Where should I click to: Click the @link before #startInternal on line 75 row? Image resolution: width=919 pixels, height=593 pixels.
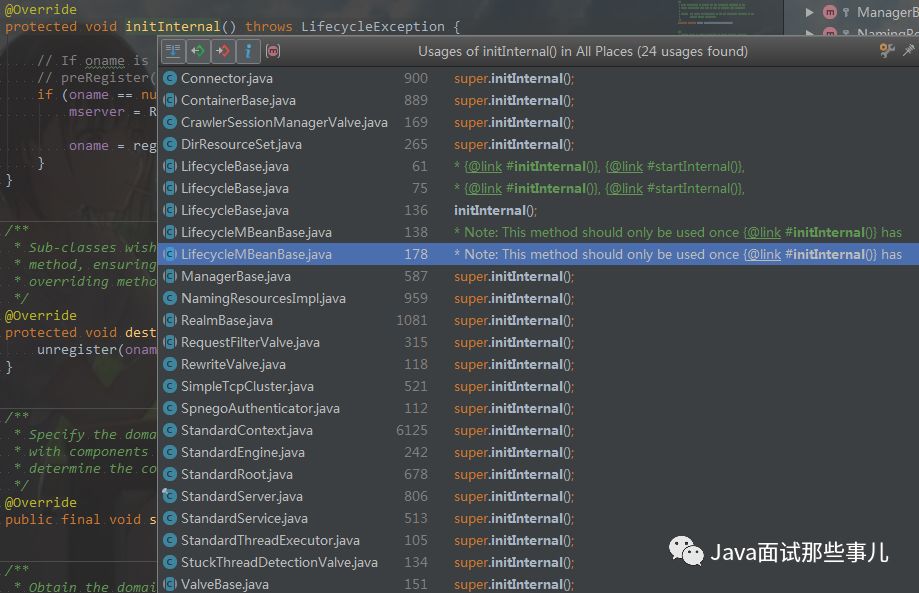pos(626,189)
